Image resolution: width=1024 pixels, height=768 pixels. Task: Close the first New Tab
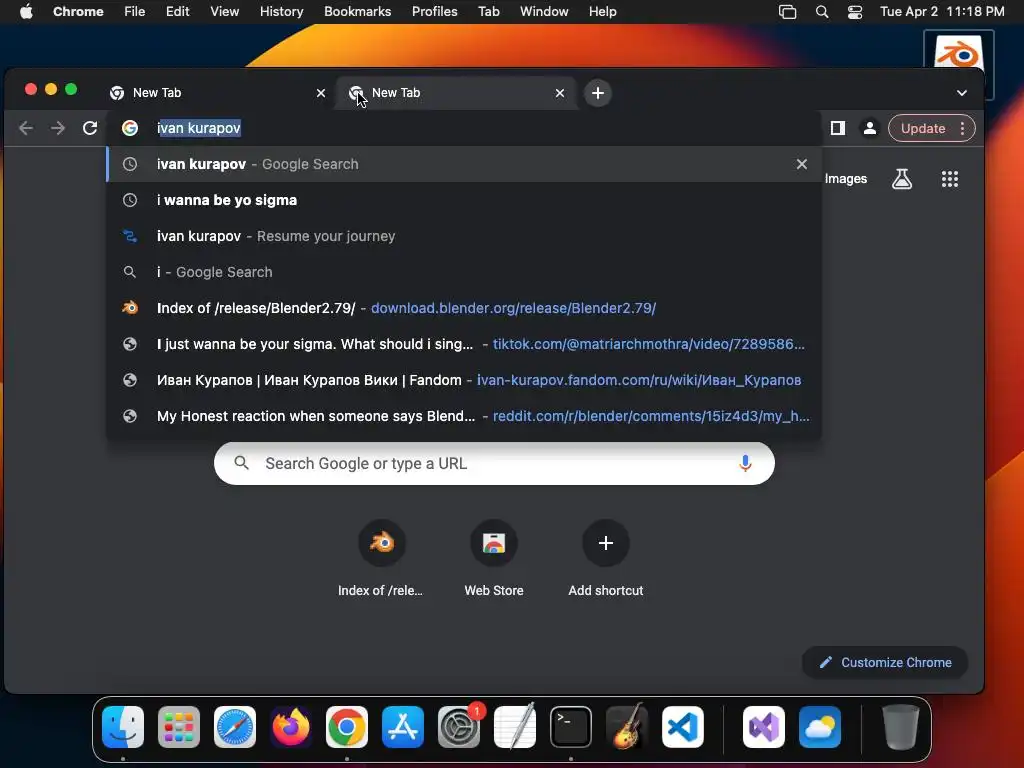(321, 93)
